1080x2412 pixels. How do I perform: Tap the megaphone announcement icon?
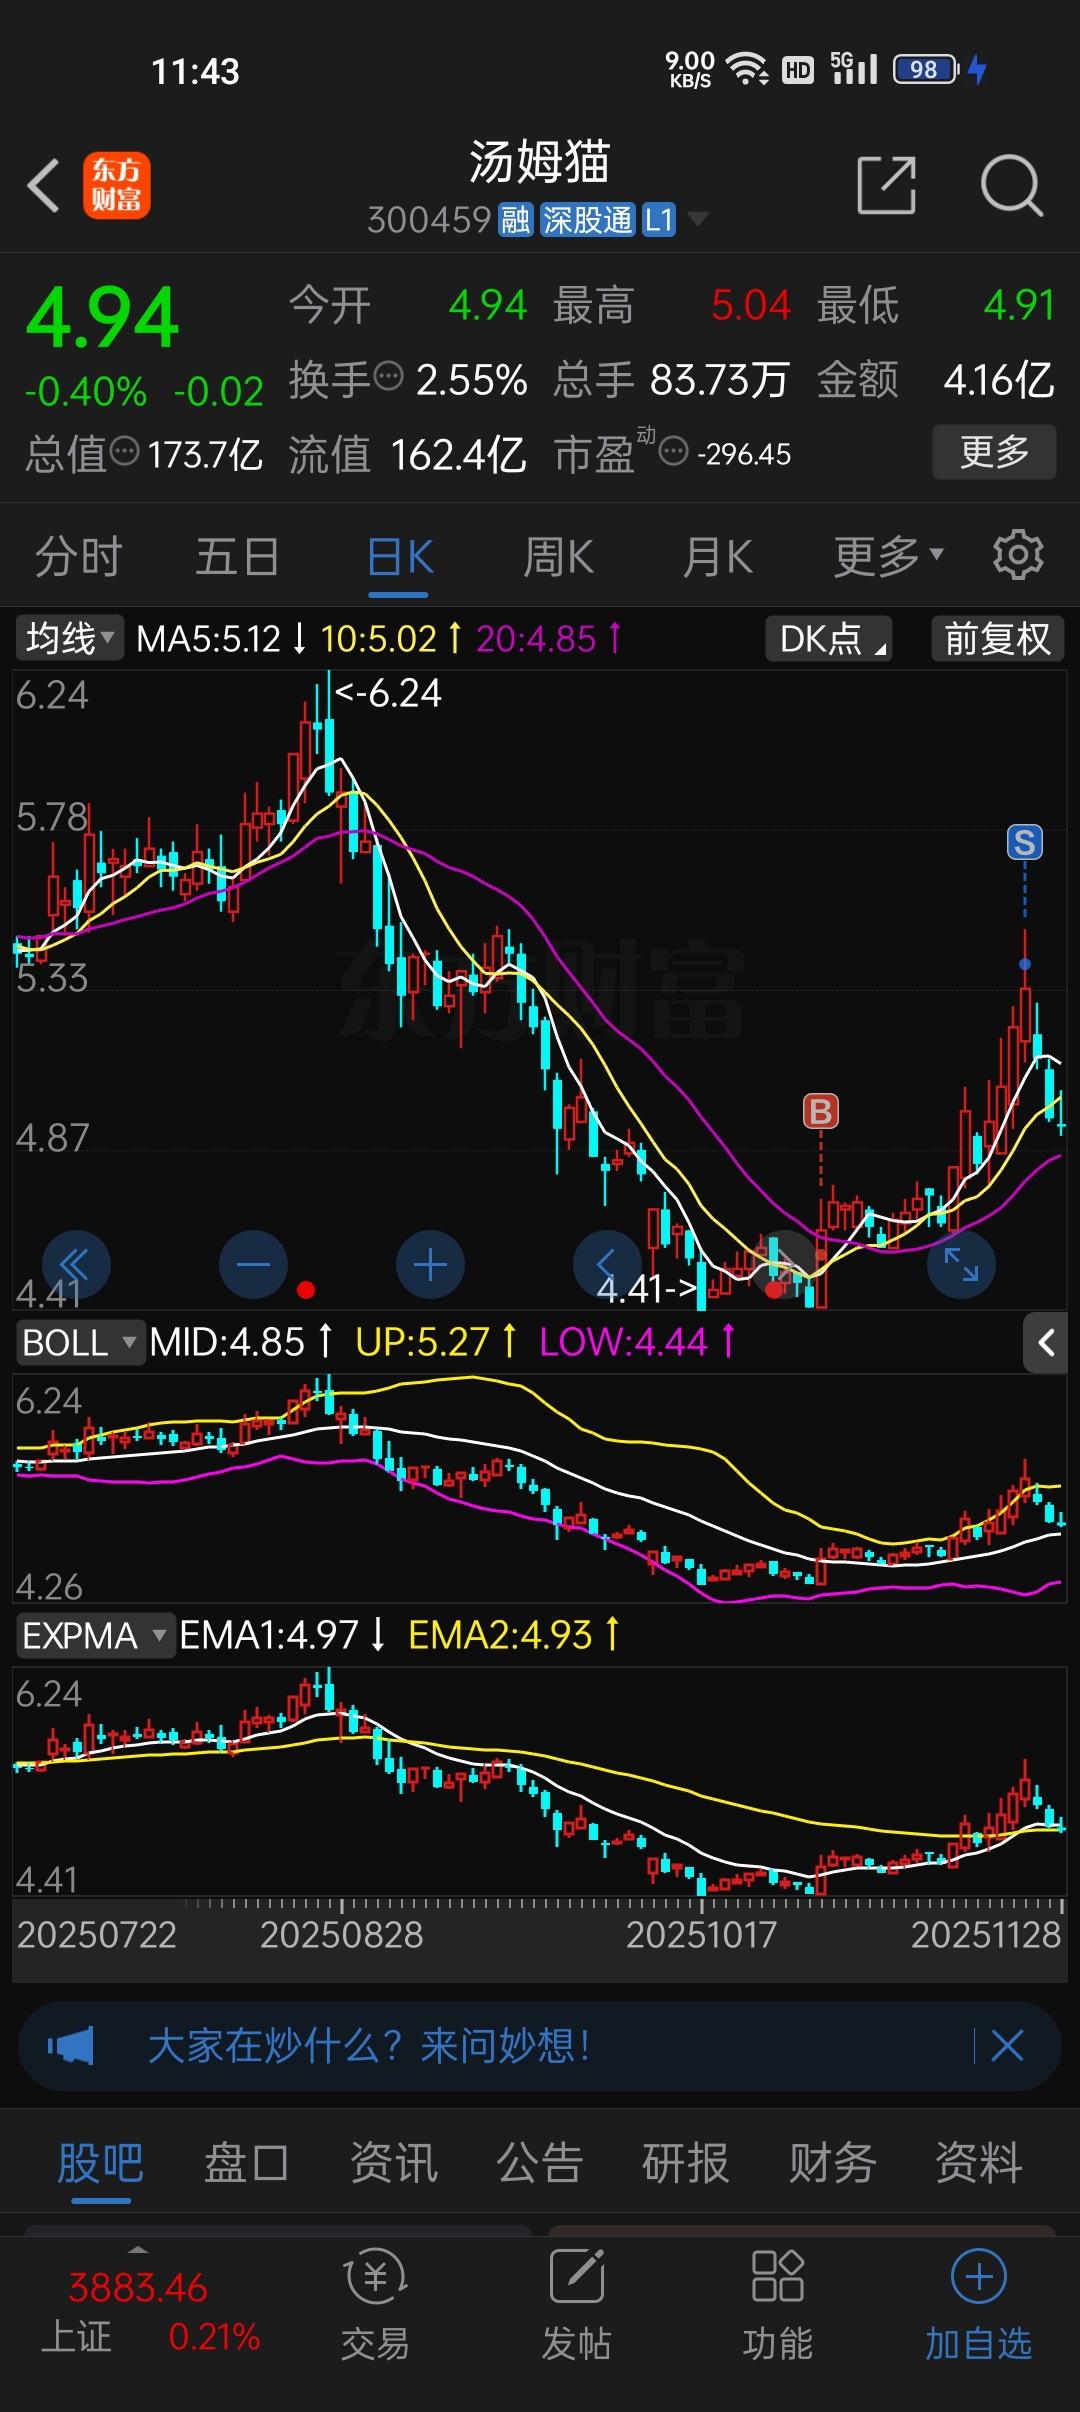(71, 2046)
